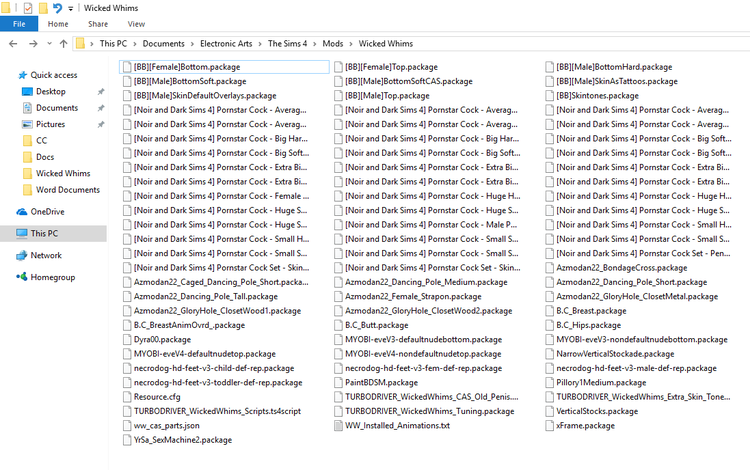The image size is (750, 470).
Task: Switch to the Share ribbon tab
Action: (x=98, y=24)
